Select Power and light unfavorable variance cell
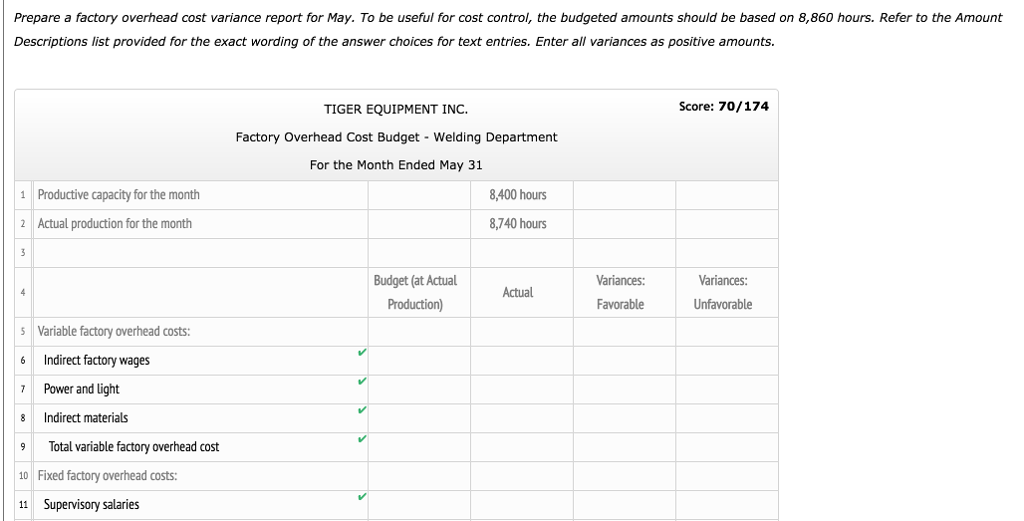This screenshot has height=521, width=1024. 727,389
